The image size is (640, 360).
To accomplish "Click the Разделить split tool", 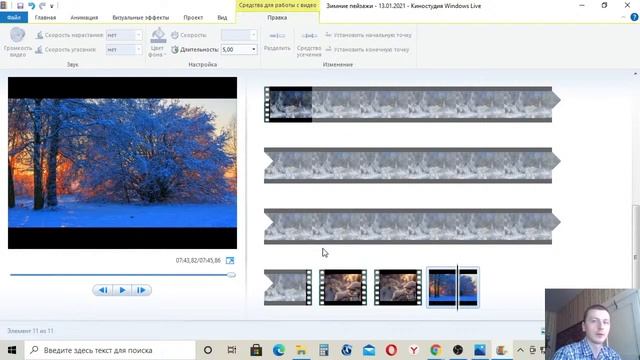I will click(277, 42).
